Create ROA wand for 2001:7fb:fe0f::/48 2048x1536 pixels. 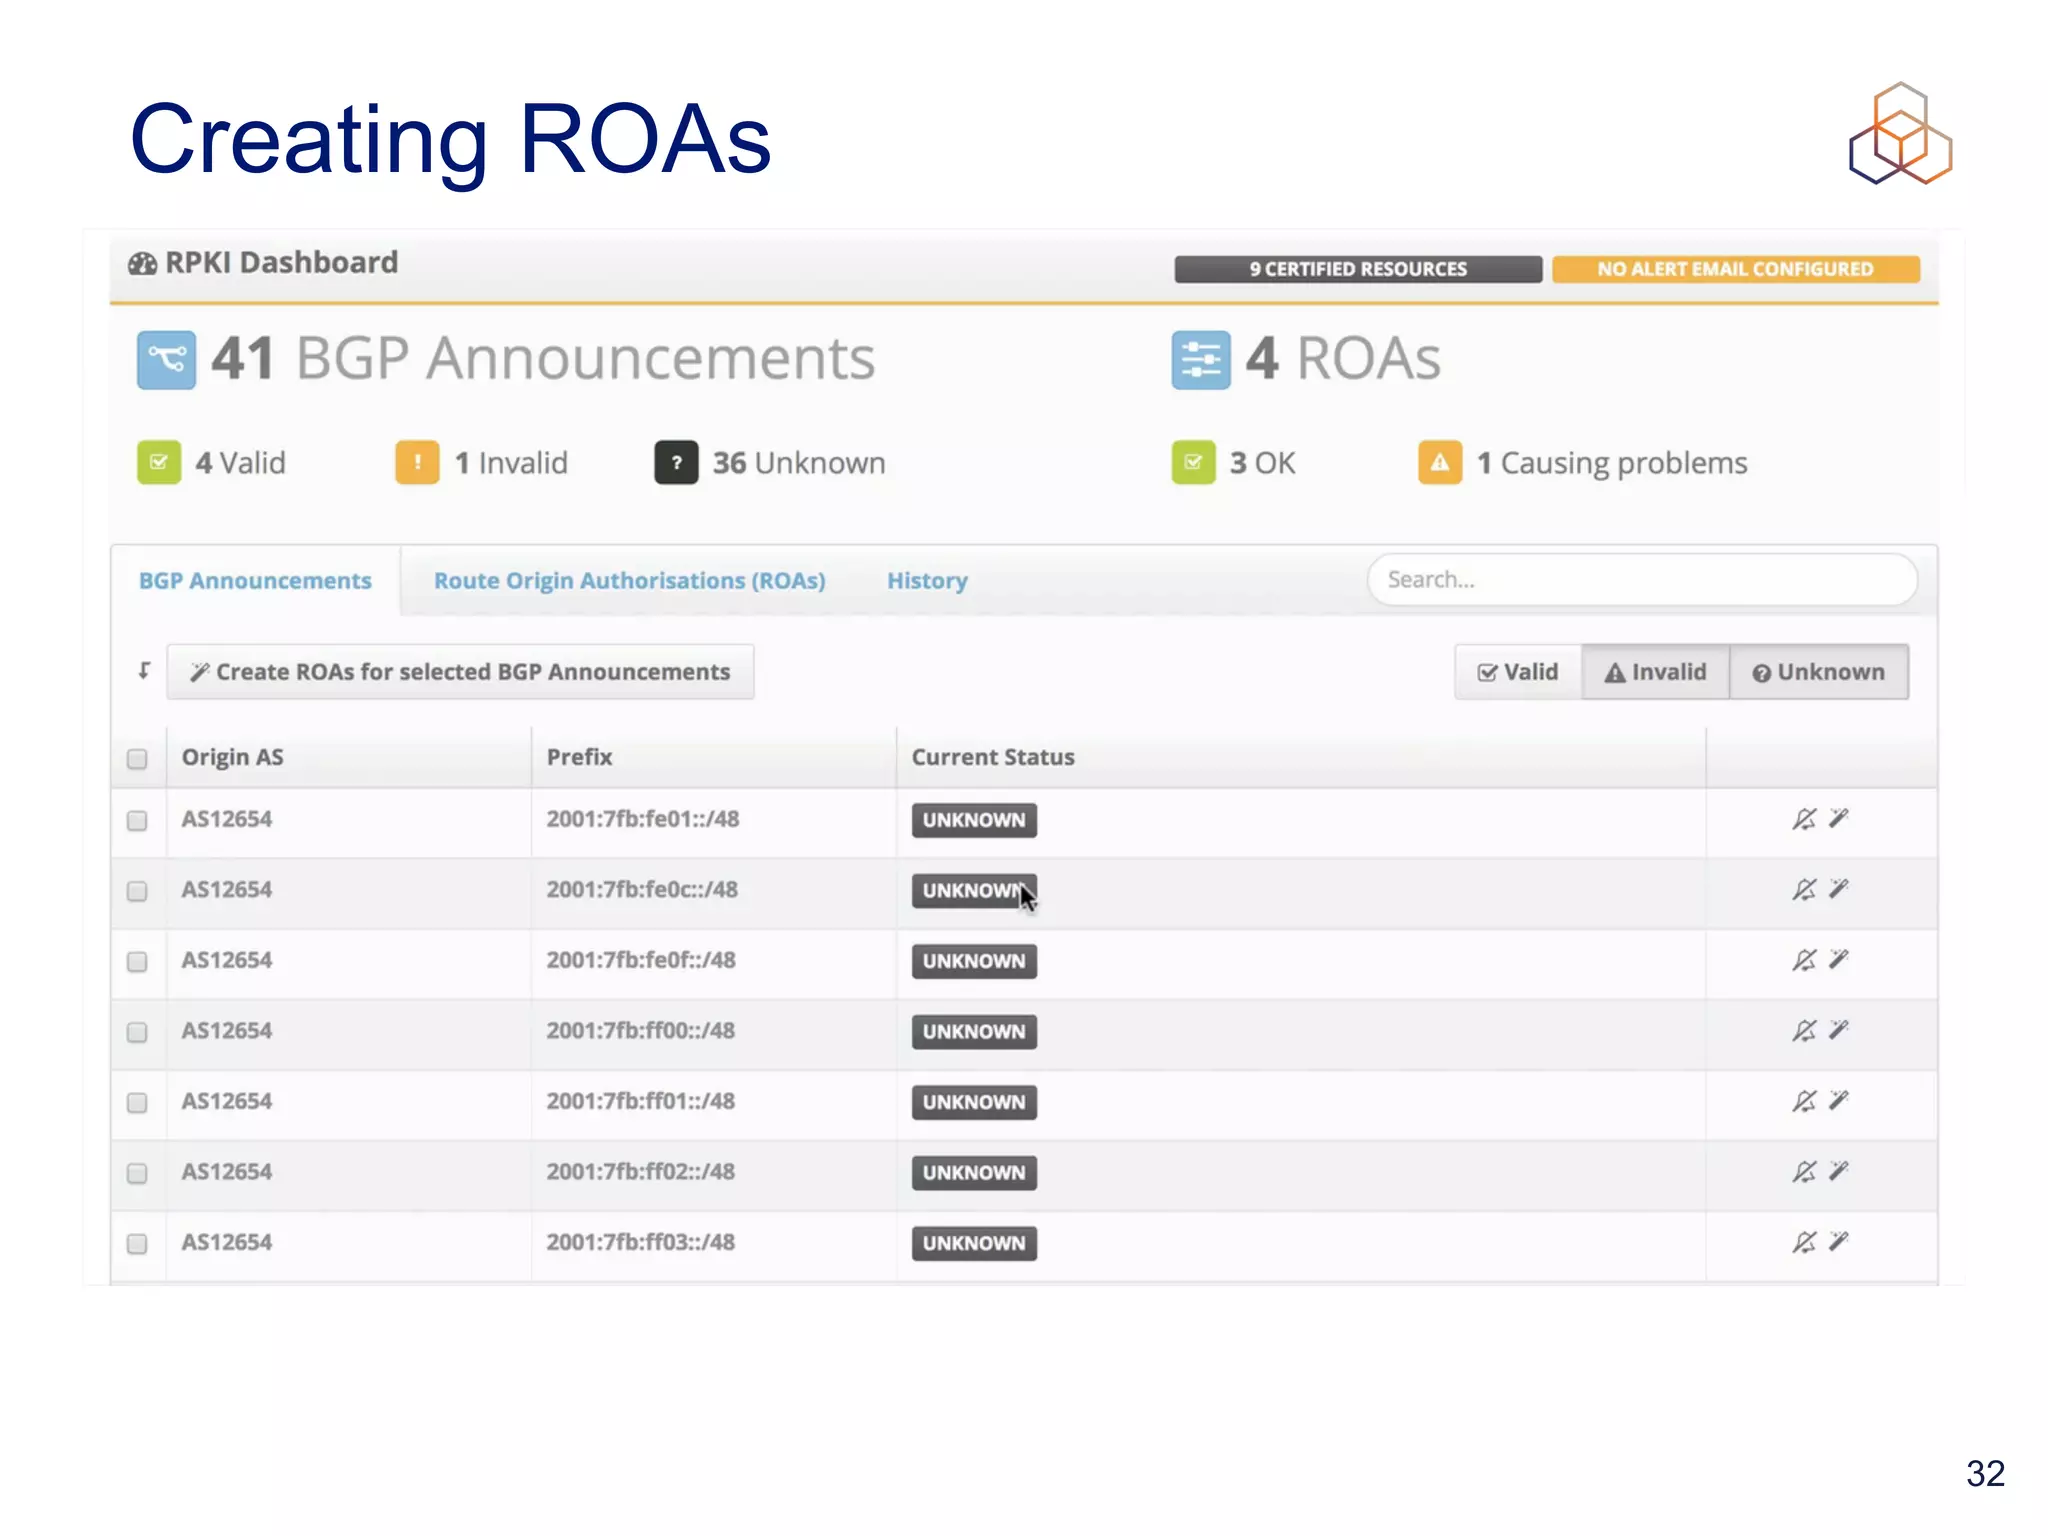(x=1838, y=959)
